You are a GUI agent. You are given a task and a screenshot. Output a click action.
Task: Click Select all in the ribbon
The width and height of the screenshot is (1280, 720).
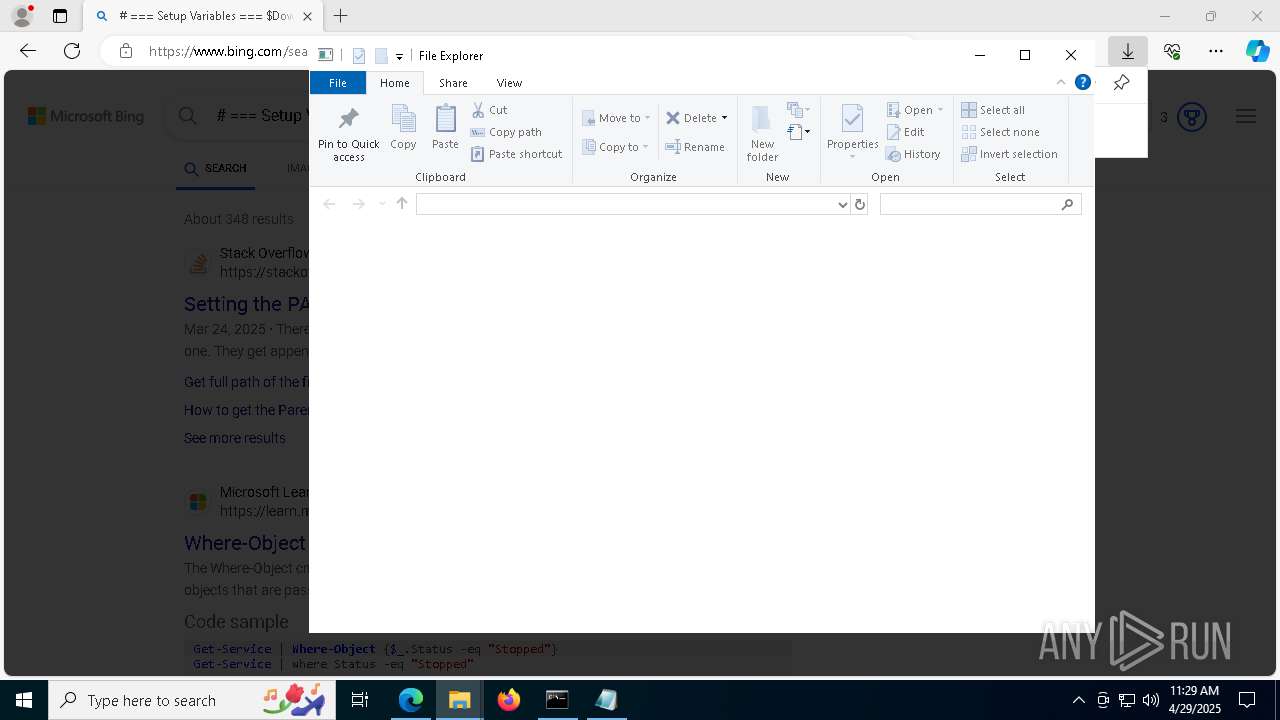pos(993,110)
